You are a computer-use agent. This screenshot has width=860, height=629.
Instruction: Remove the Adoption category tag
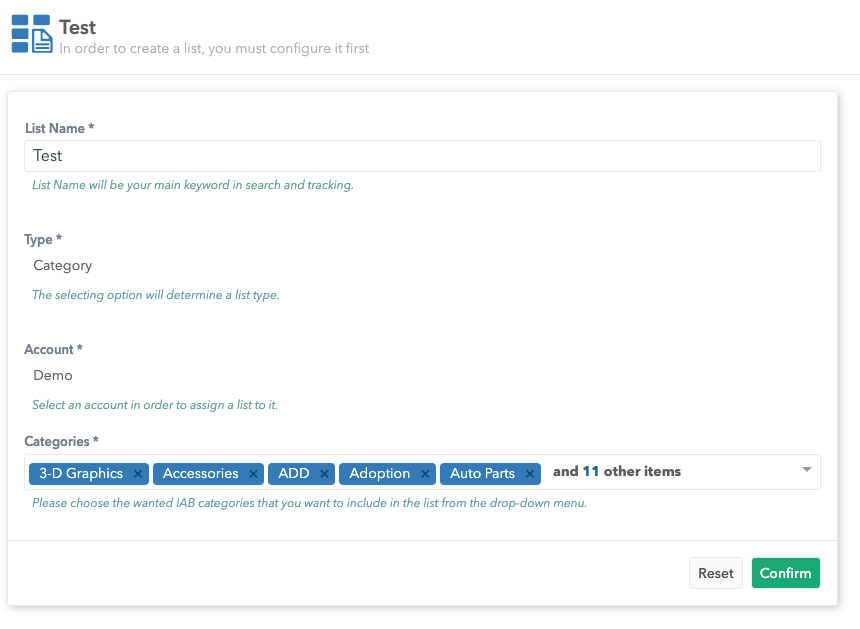pyautogui.click(x=425, y=474)
